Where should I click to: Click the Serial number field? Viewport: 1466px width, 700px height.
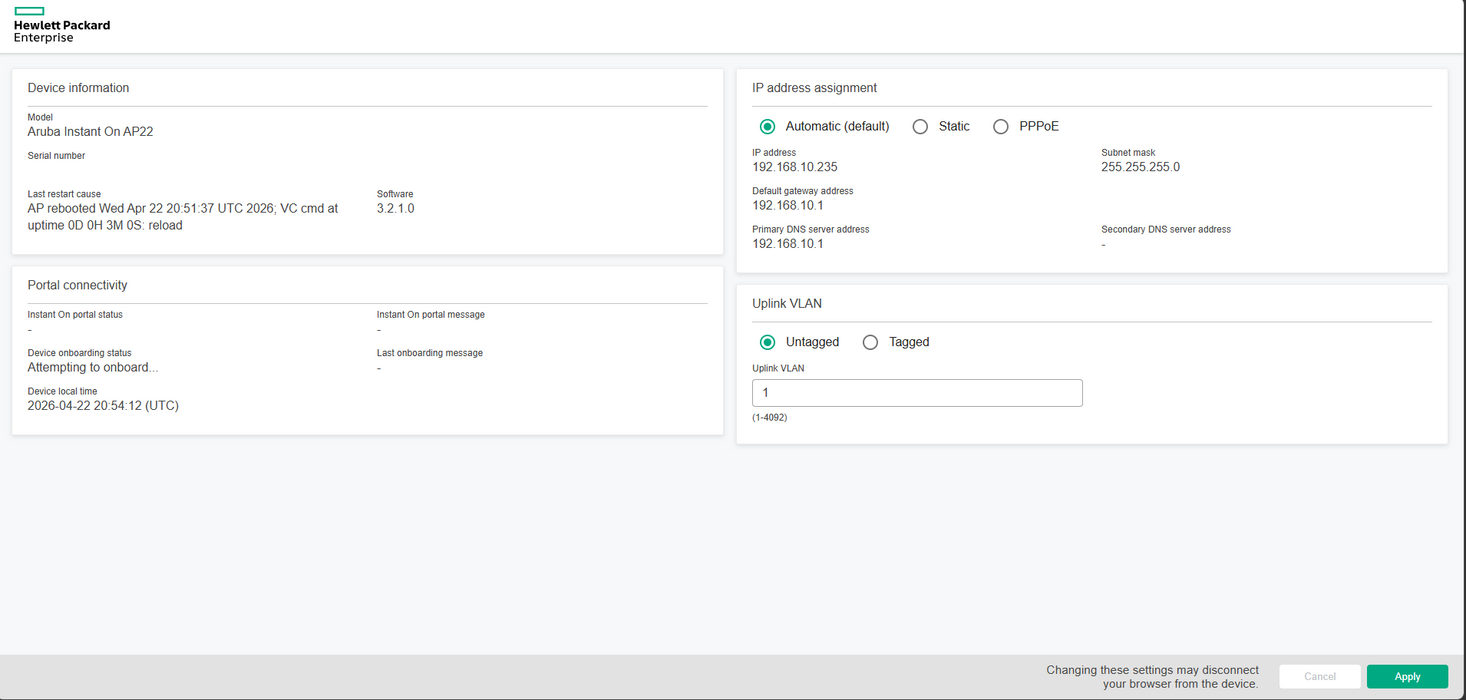tap(56, 155)
